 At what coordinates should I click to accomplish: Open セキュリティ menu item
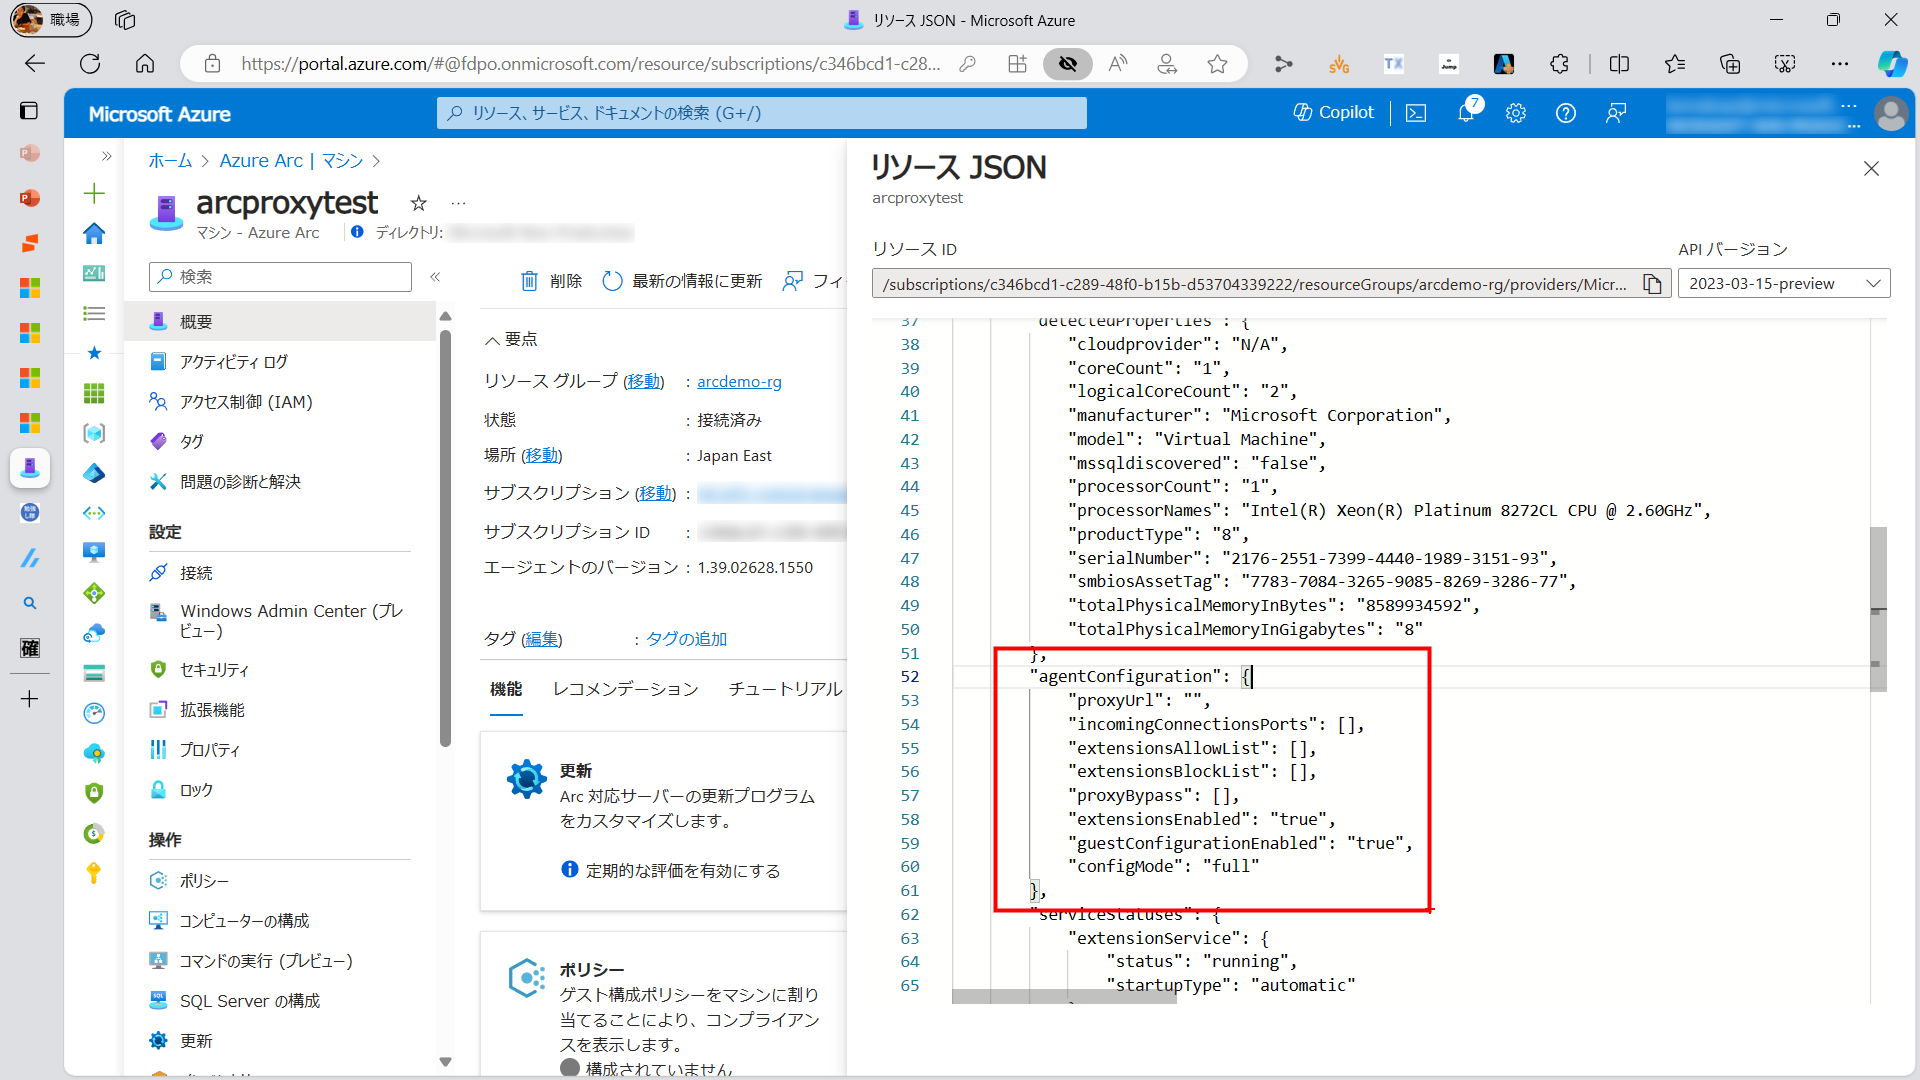pyautogui.click(x=281, y=669)
